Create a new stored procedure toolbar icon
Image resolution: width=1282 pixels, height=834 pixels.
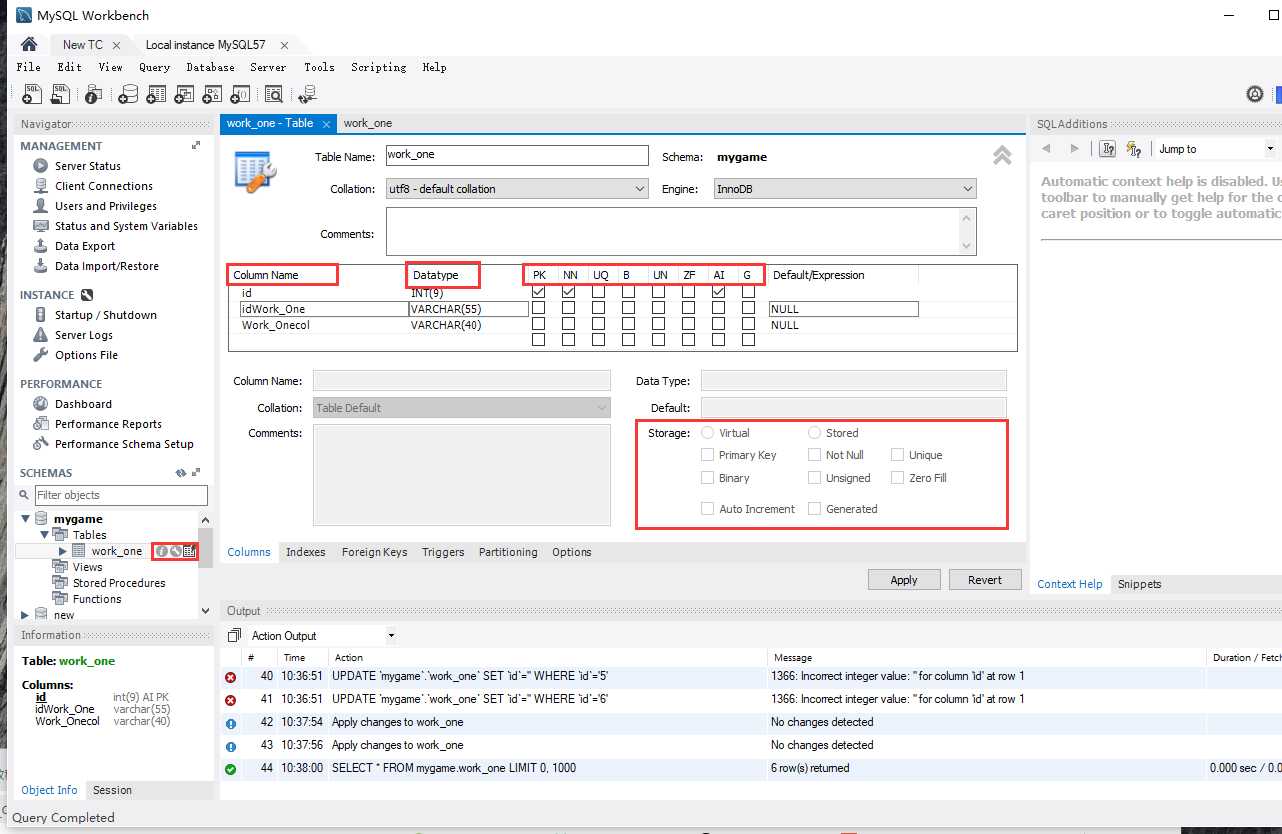point(212,95)
